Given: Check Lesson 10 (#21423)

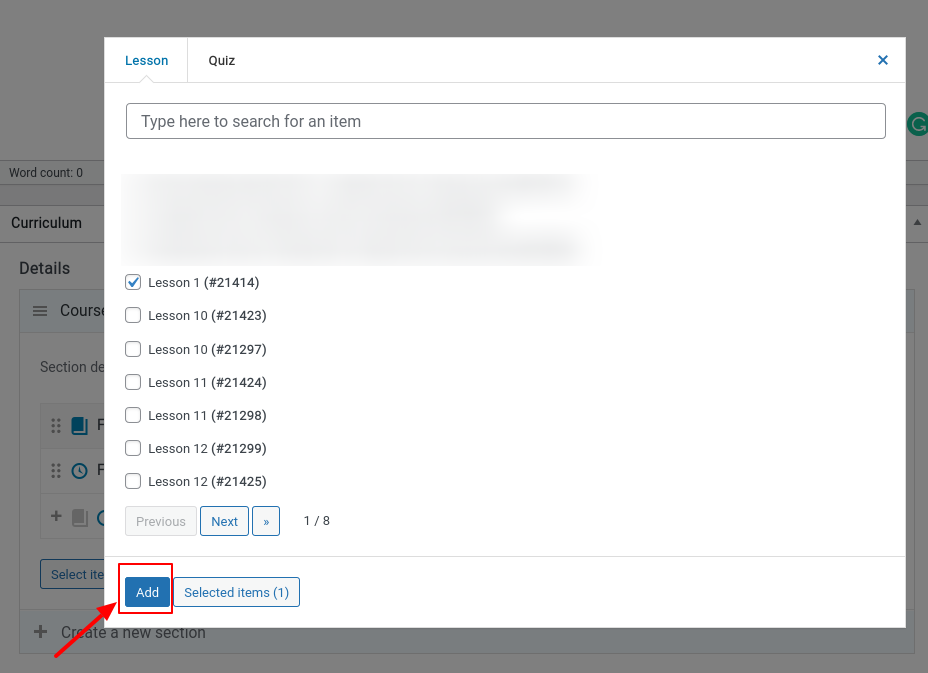Looking at the screenshot, I should (x=133, y=315).
